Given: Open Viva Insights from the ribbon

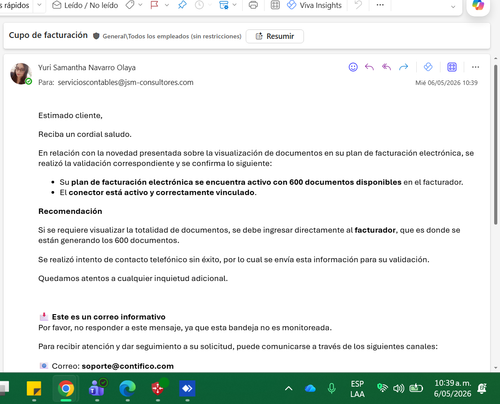Looking at the screenshot, I should click(x=314, y=5).
